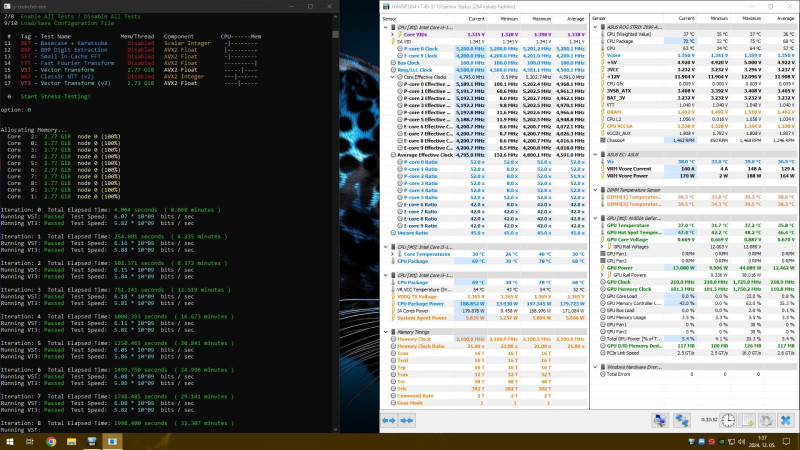Open File Explorer from the taskbar

tap(71, 442)
